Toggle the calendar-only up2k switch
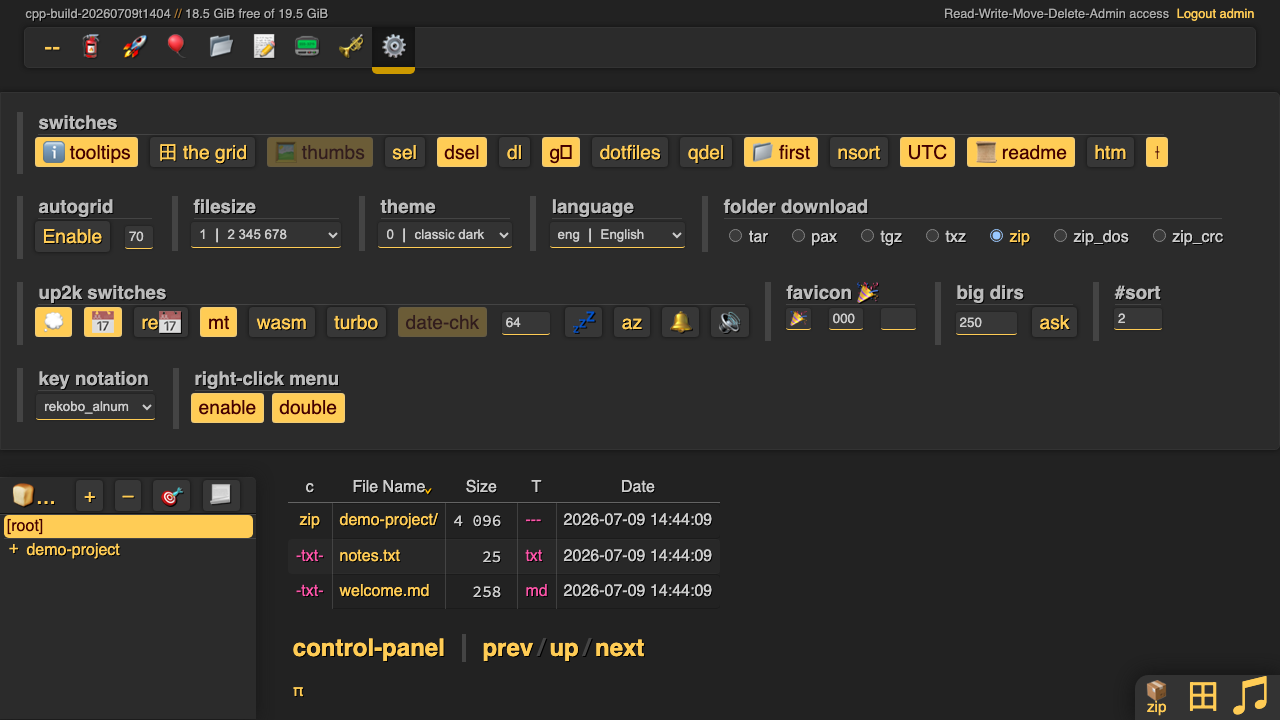 tap(103, 322)
